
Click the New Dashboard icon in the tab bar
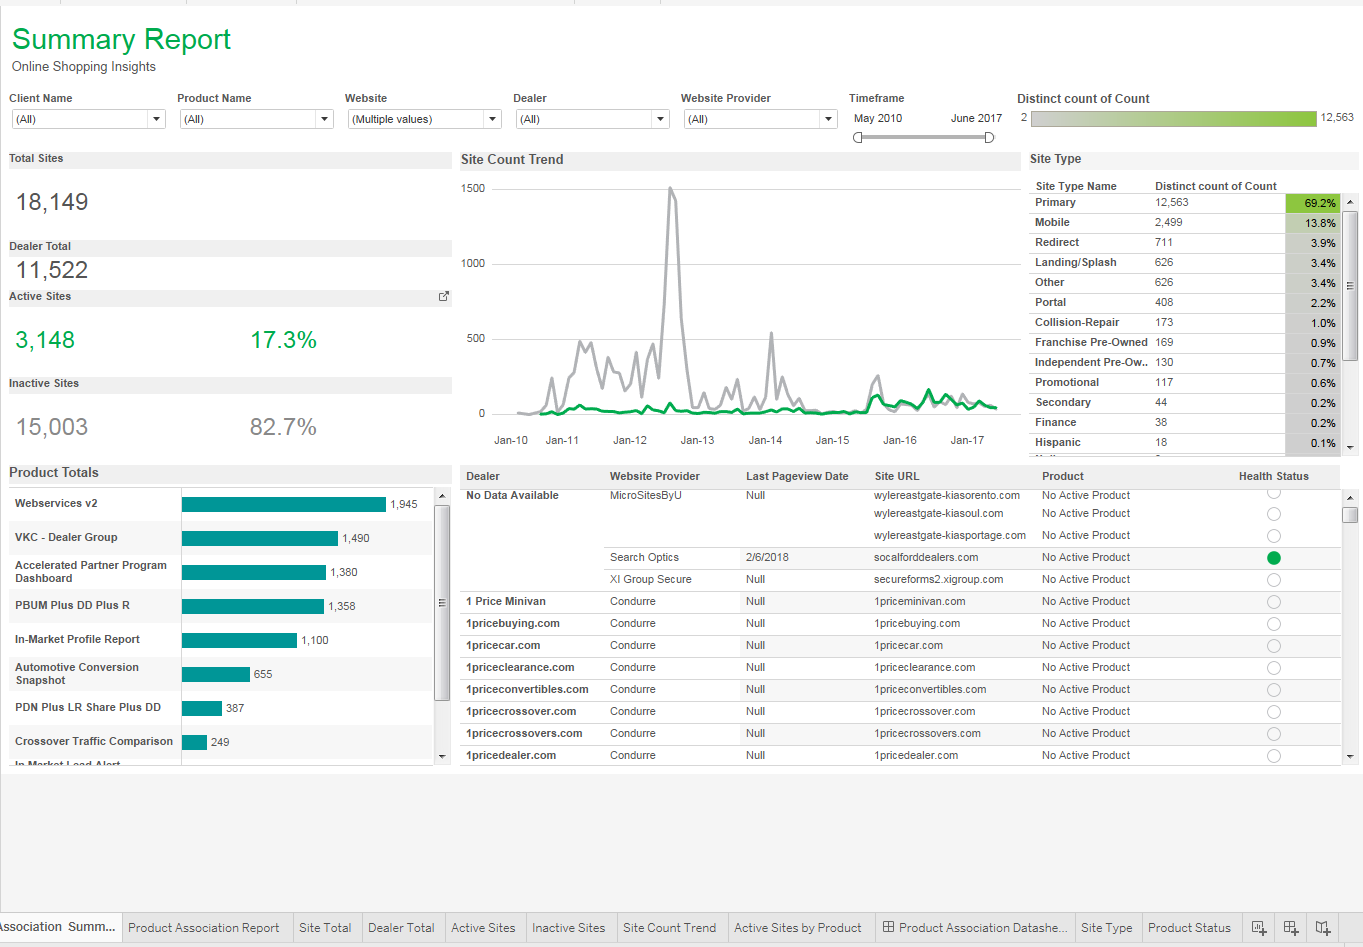1291,927
